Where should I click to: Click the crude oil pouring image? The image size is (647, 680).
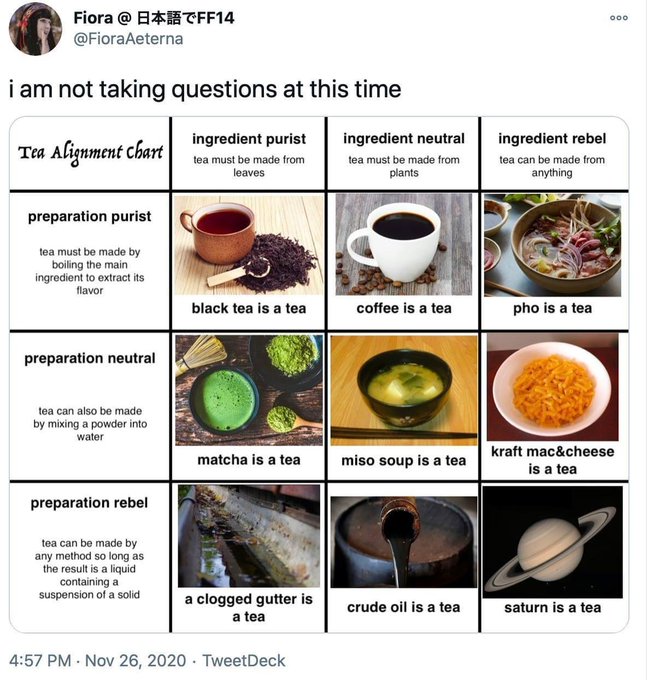click(x=404, y=542)
